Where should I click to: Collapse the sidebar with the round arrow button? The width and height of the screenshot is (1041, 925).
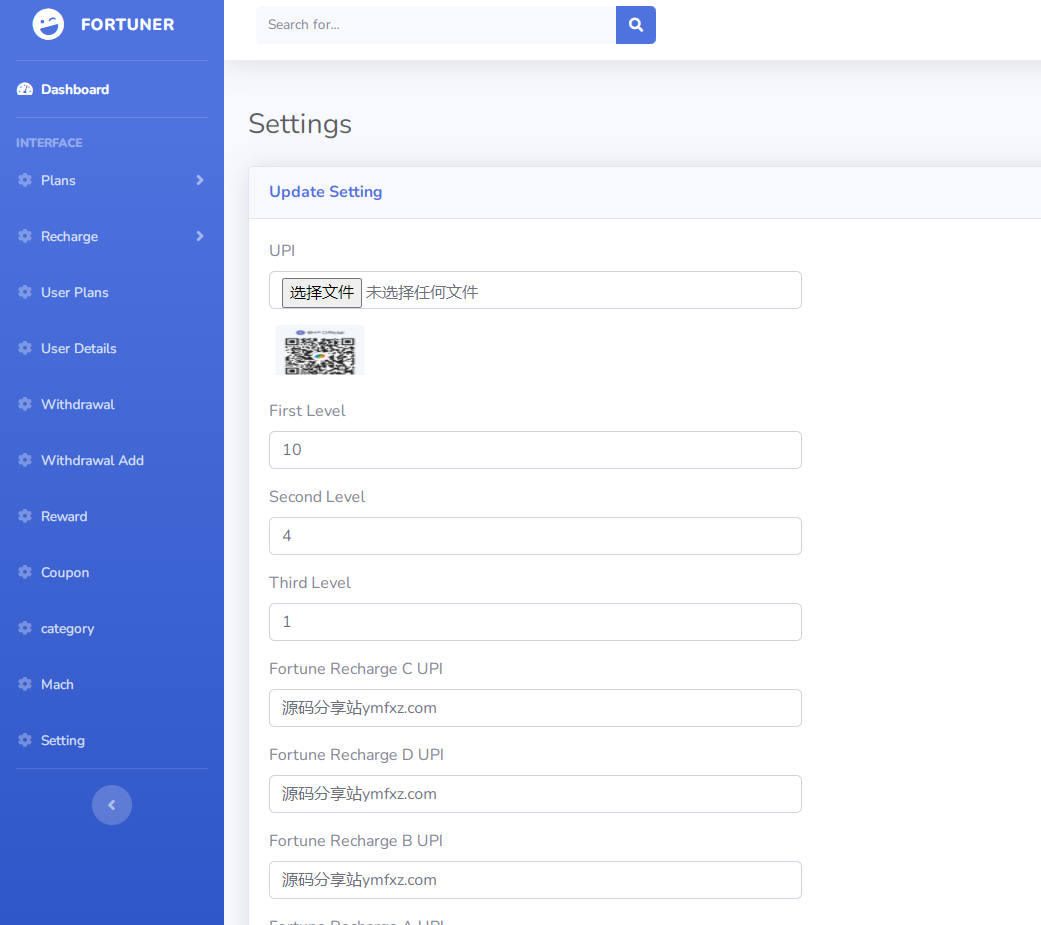112,805
